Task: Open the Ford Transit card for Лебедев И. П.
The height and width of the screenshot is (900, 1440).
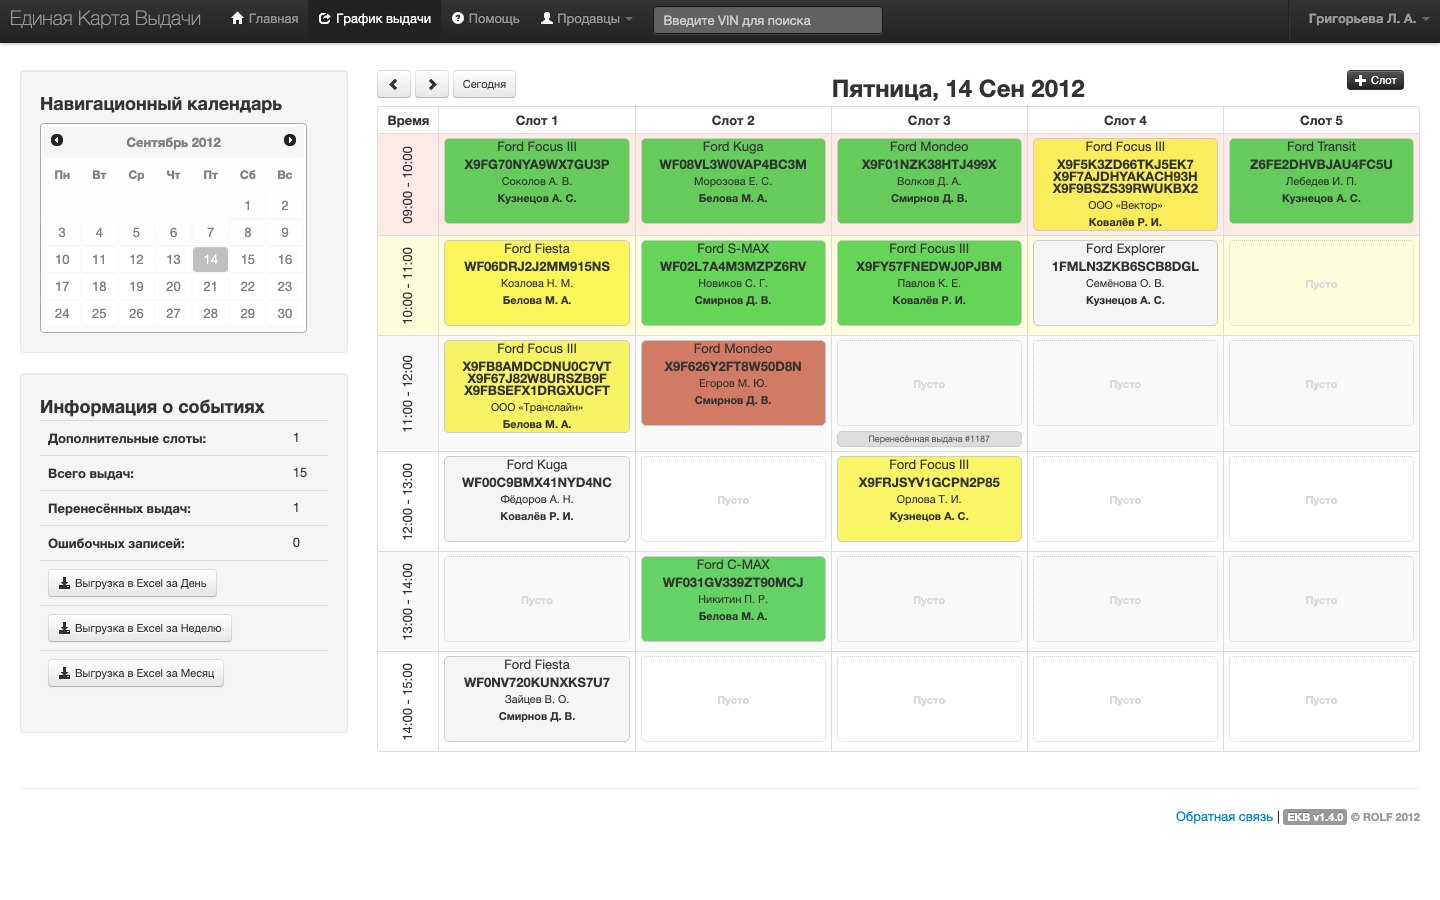Action: coord(1321,181)
